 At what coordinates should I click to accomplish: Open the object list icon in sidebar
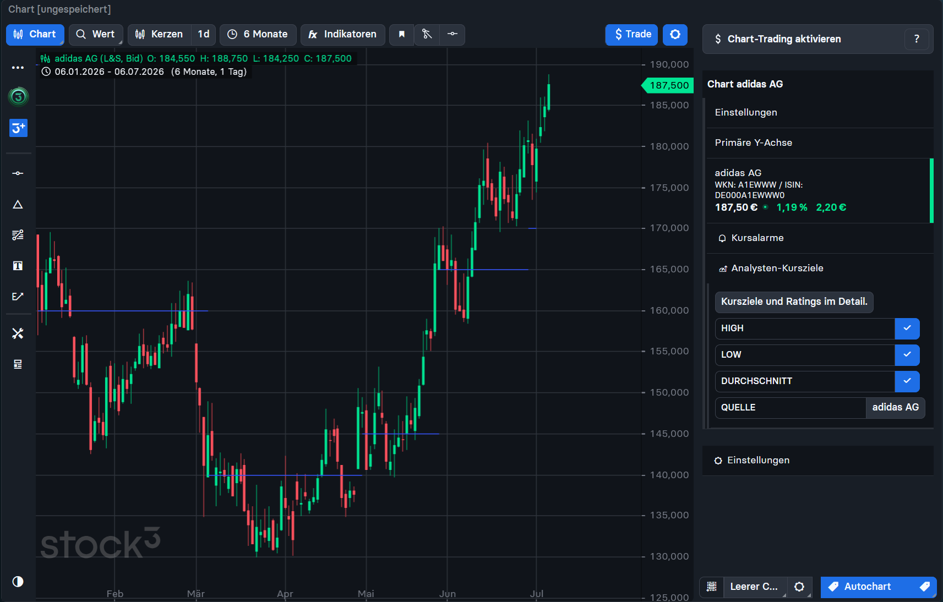click(x=17, y=364)
